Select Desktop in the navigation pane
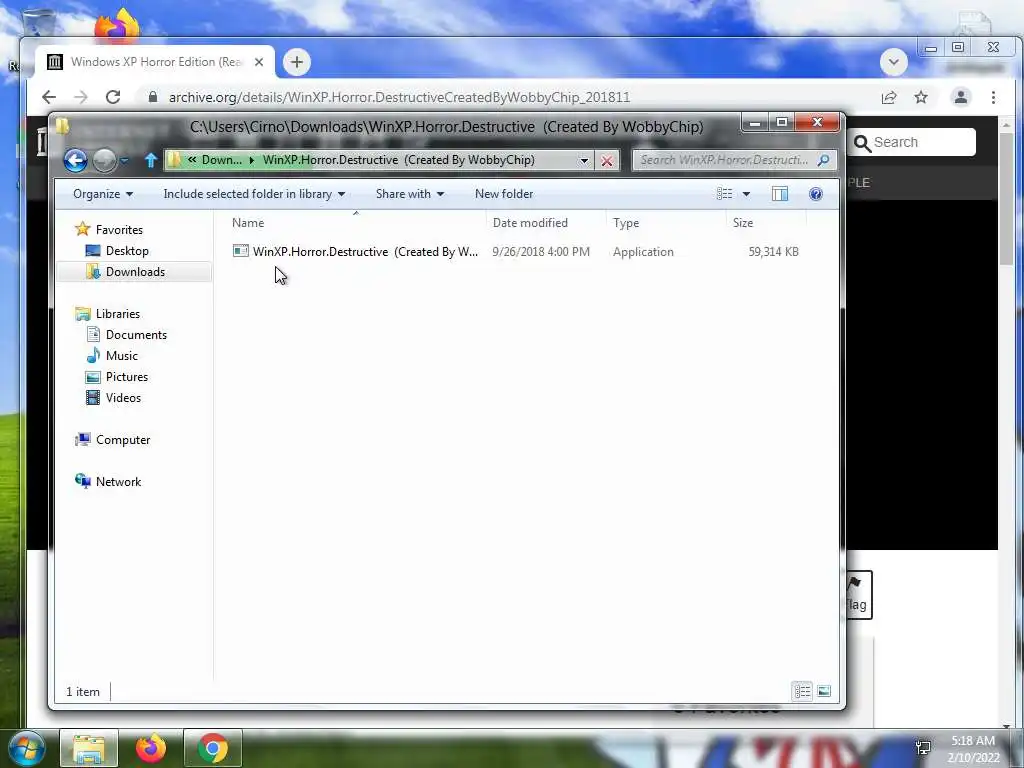Screen dimensions: 1024x768 coord(127,251)
